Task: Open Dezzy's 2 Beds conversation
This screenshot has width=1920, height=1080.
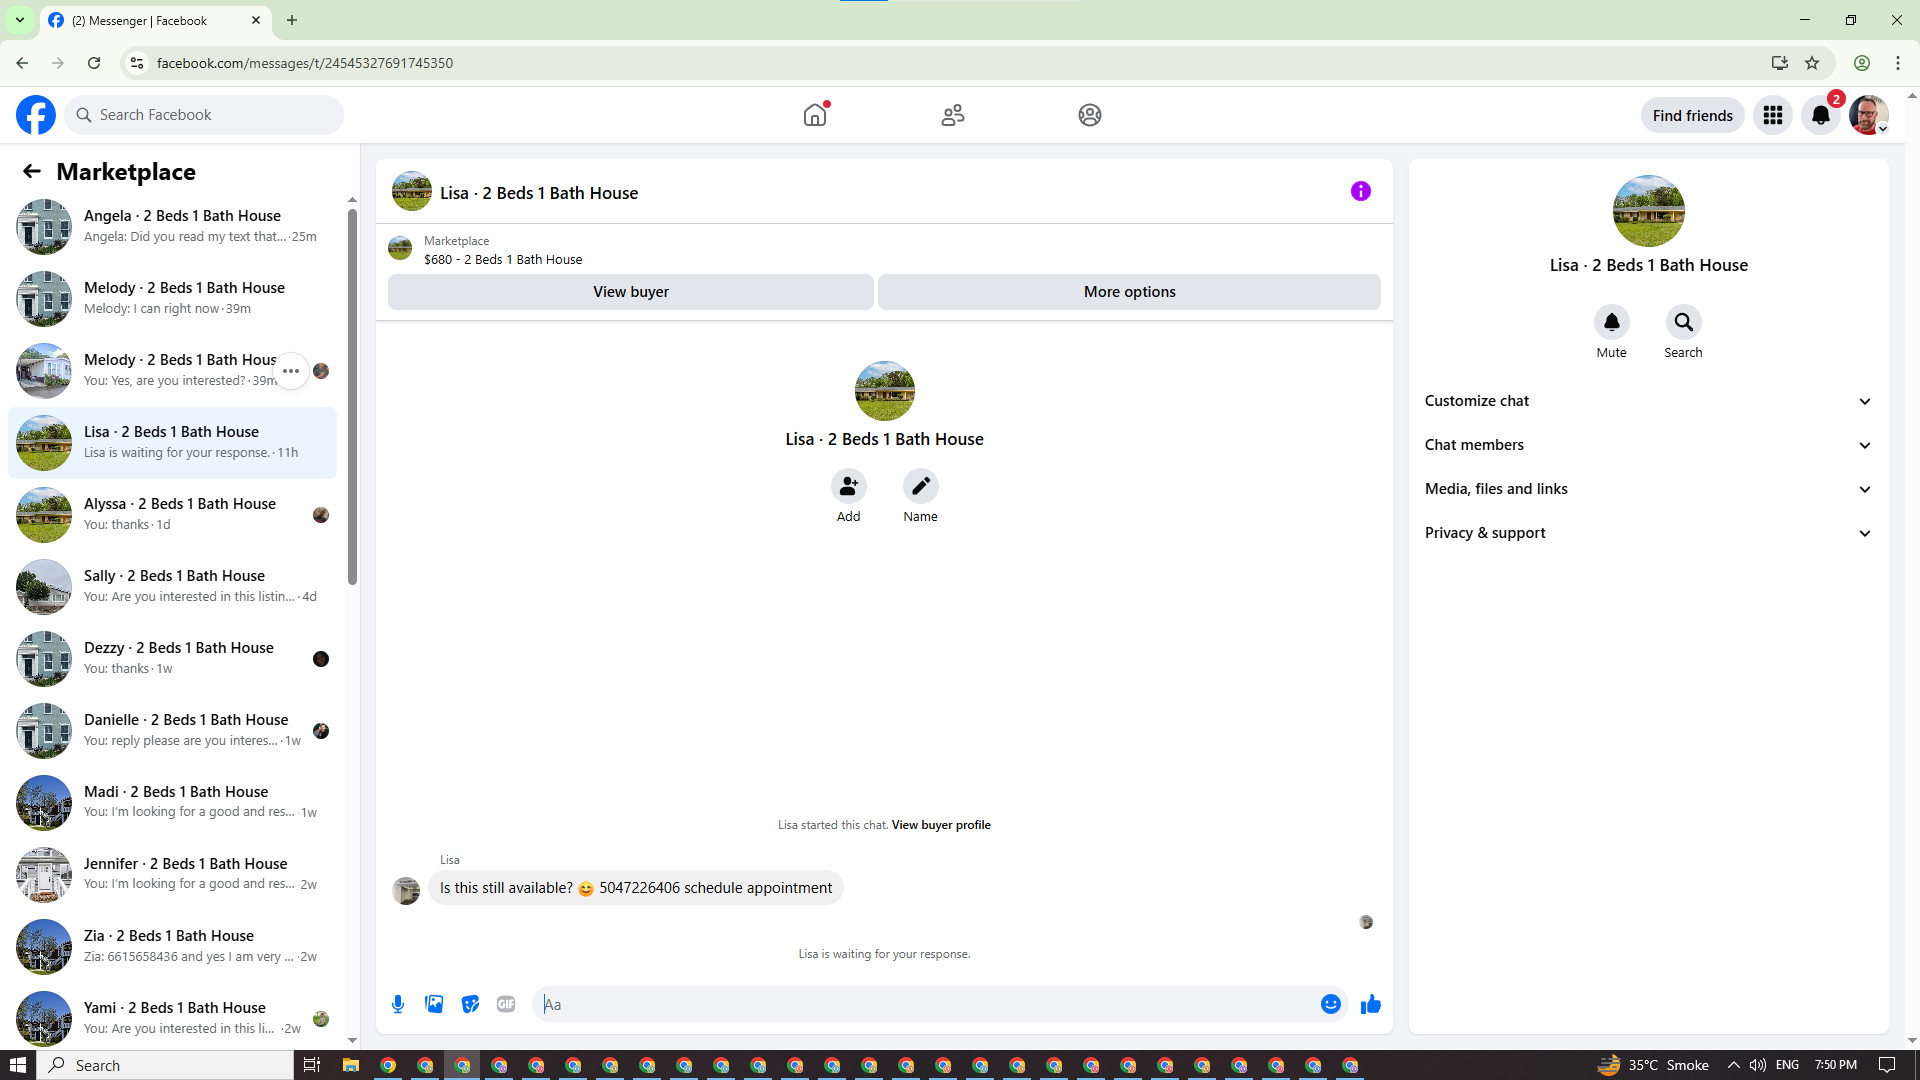Action: click(x=172, y=658)
